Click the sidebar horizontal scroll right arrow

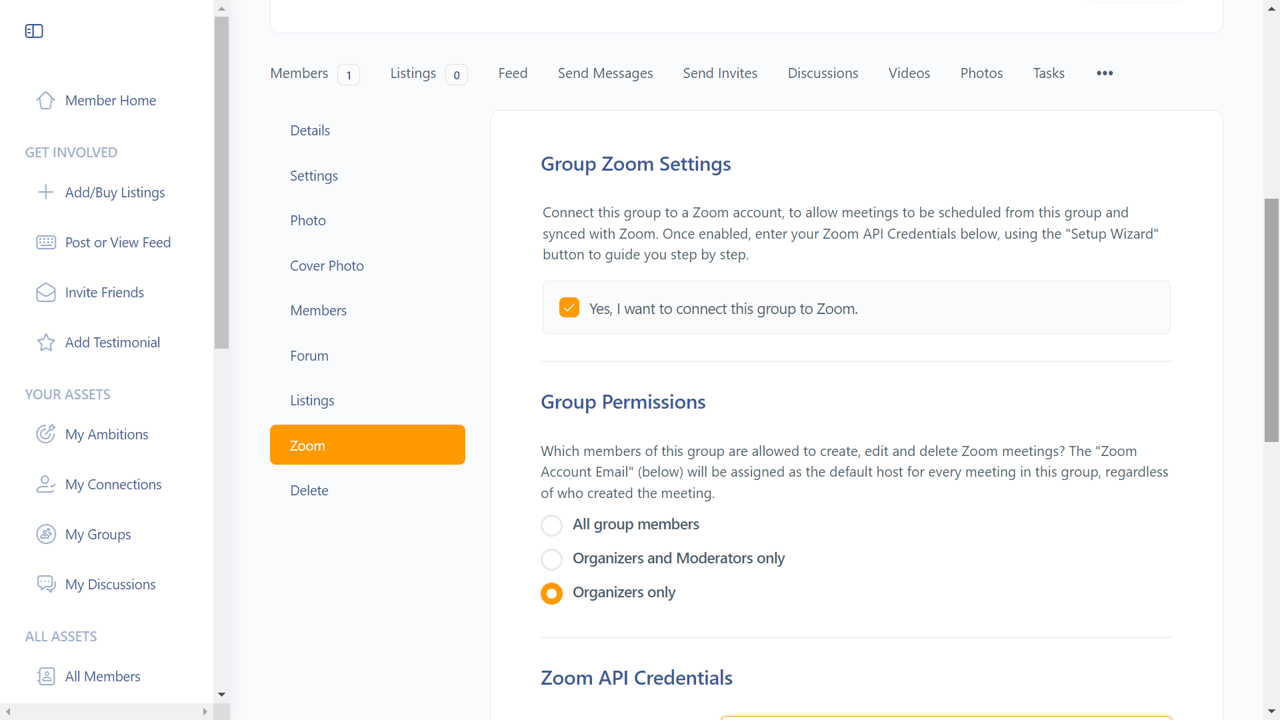coord(205,712)
